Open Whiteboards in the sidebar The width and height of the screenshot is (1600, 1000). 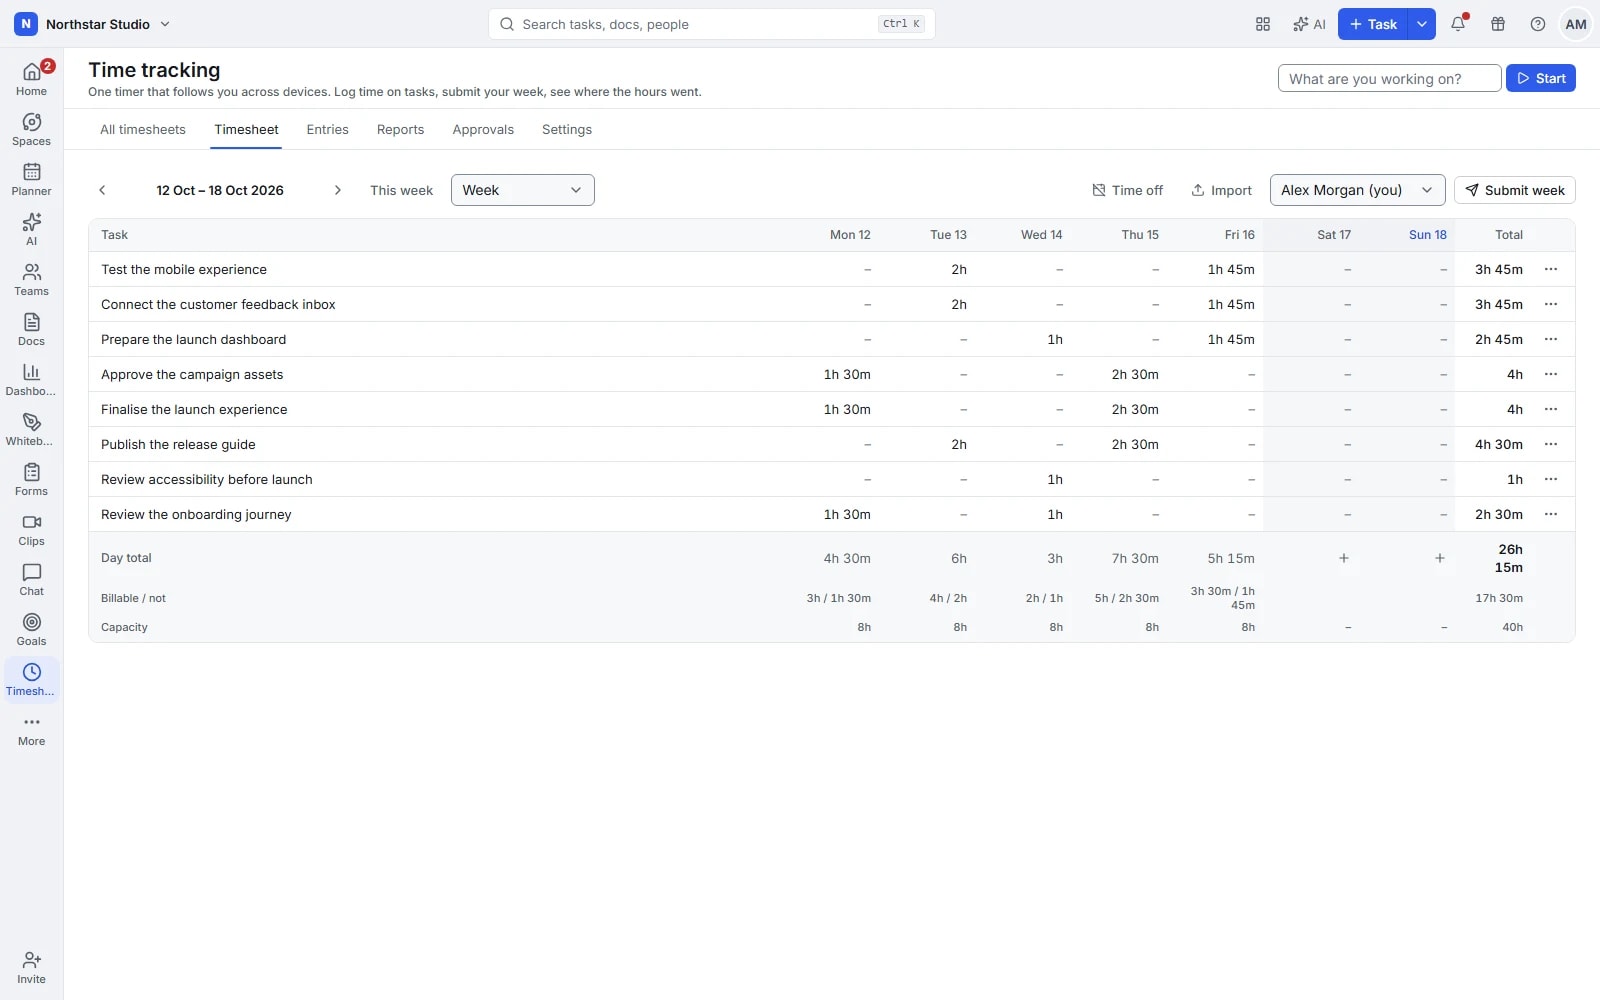31,429
